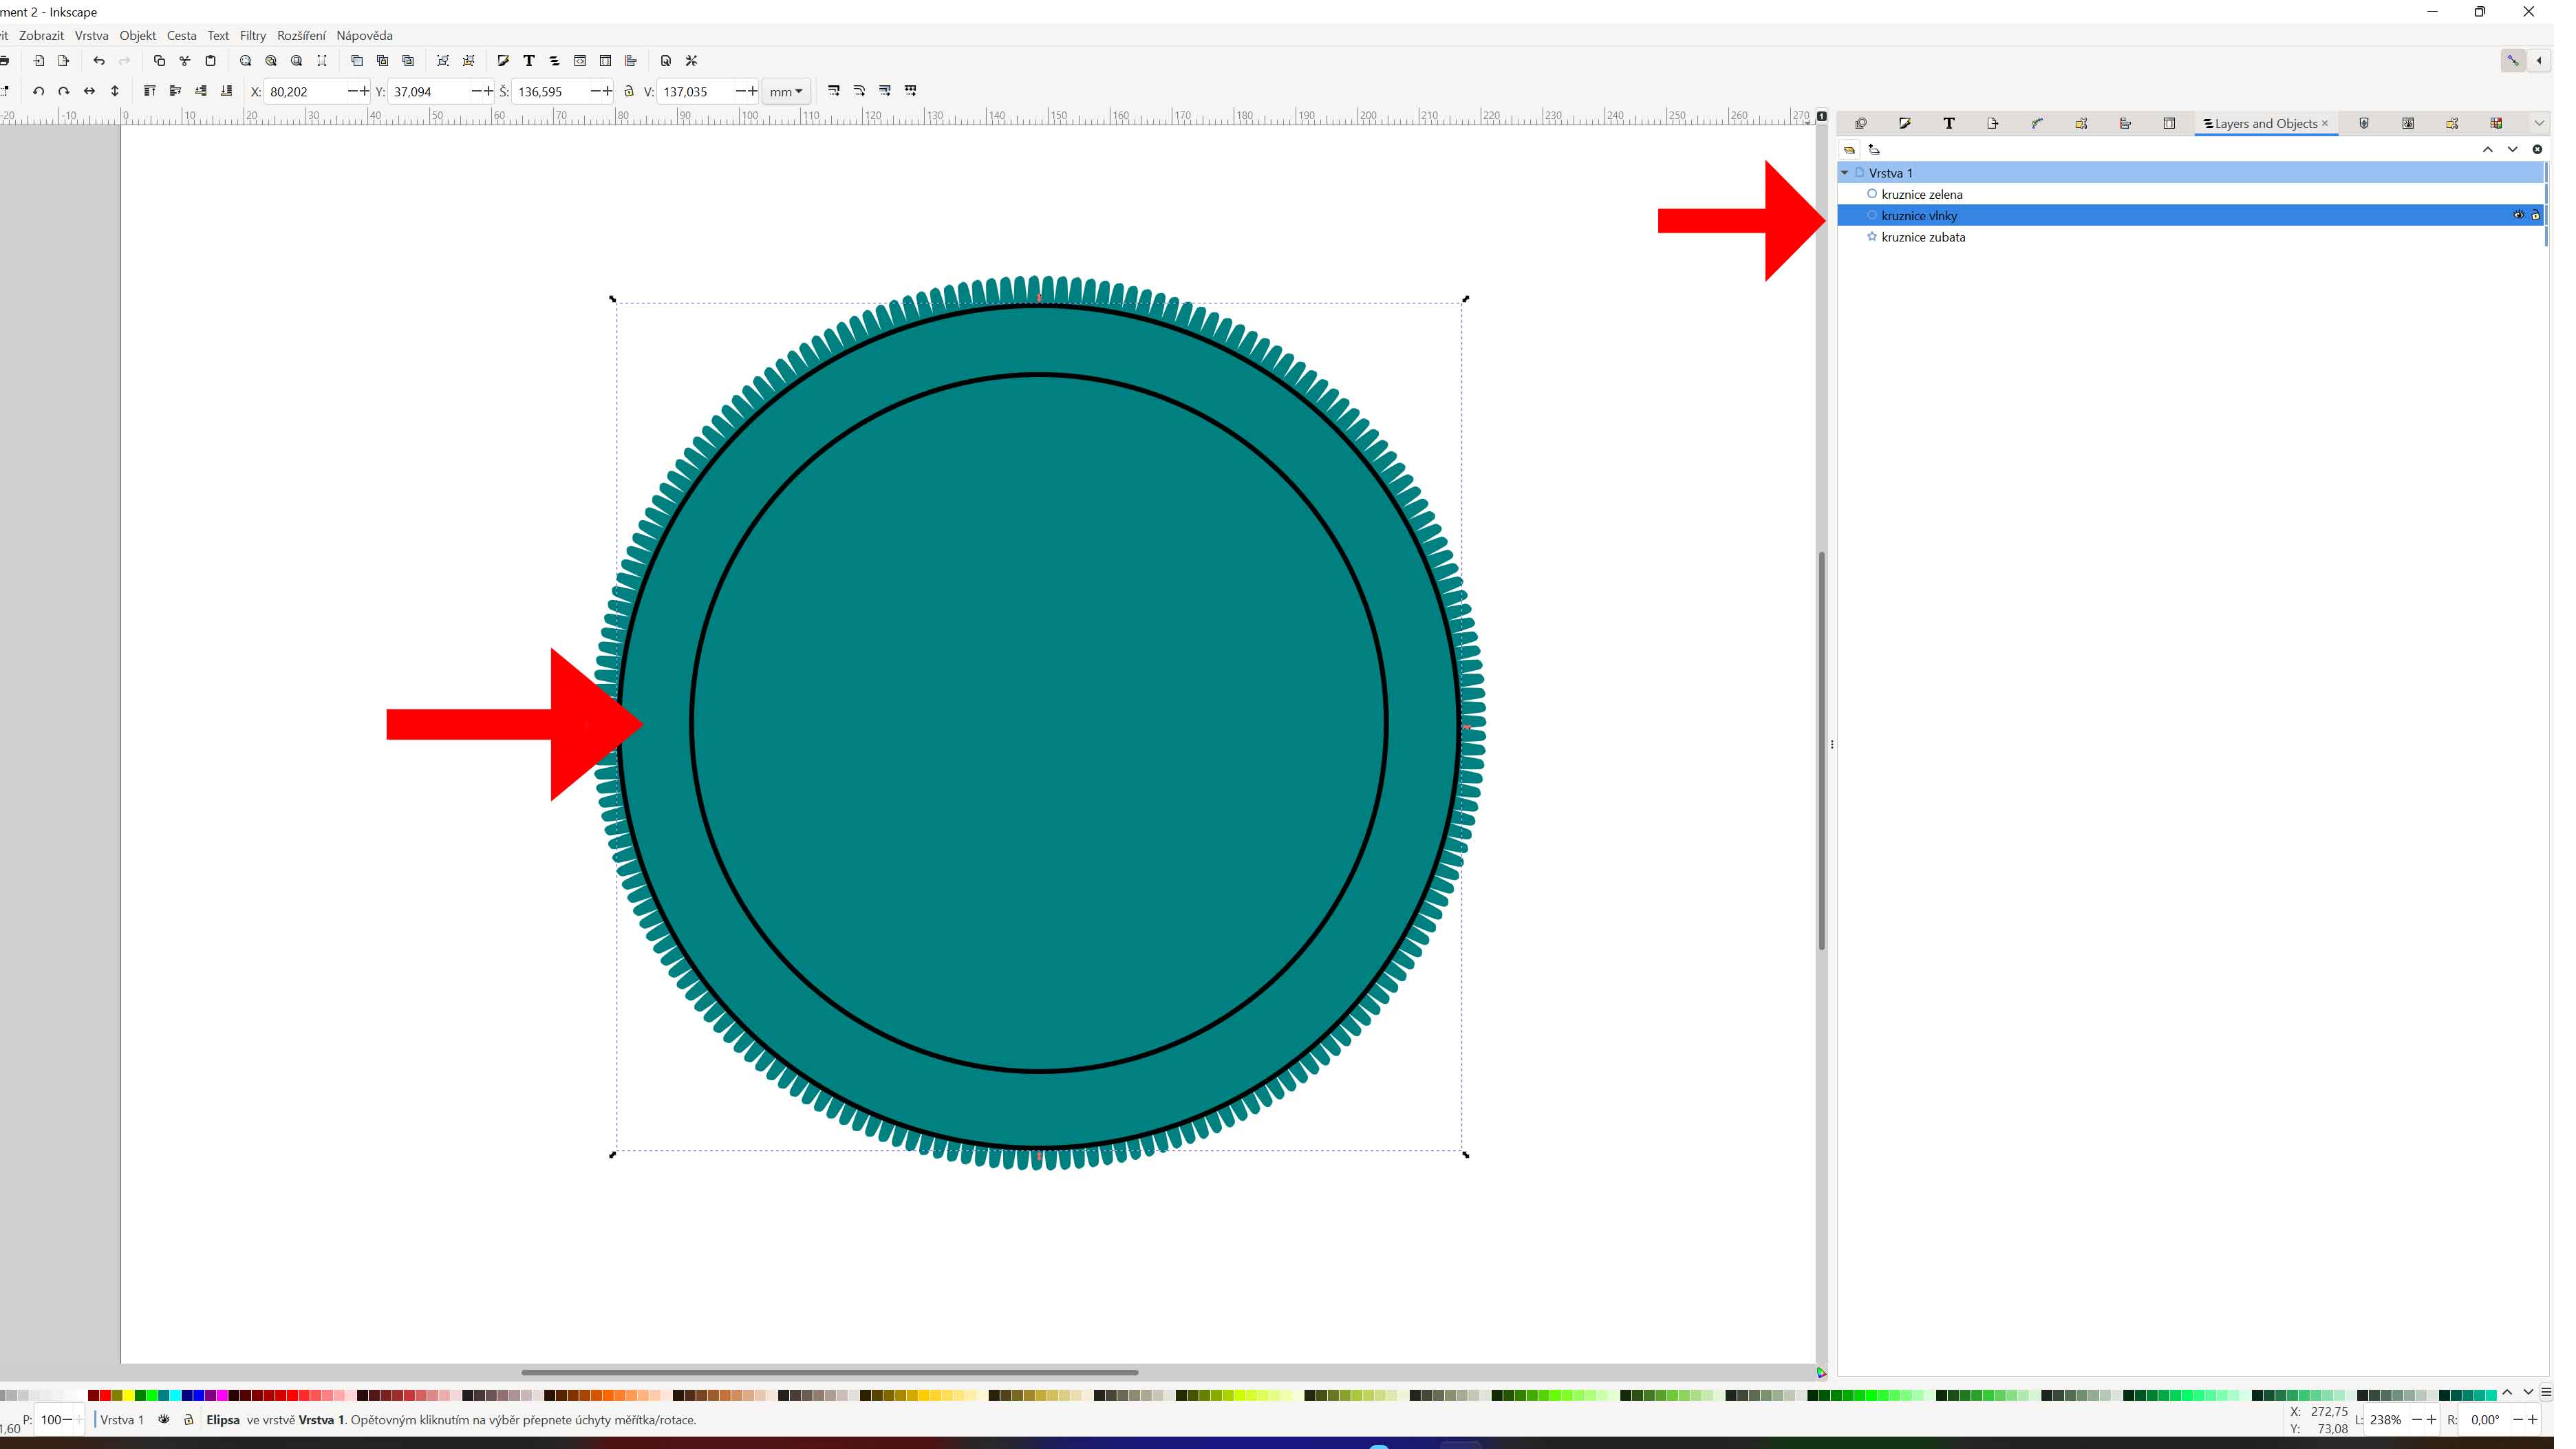Expand the dock panel tabs overflow chevron

2538,123
